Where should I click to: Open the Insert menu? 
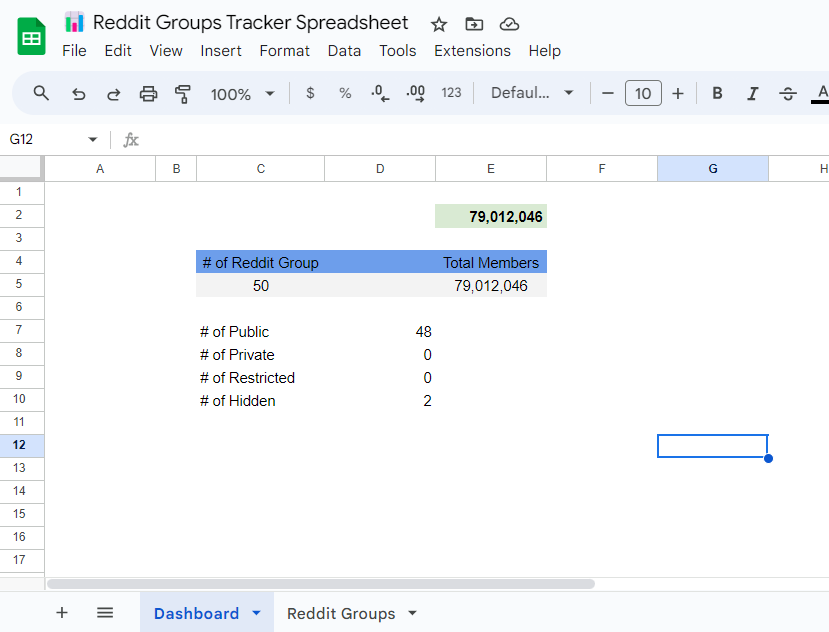coord(220,51)
